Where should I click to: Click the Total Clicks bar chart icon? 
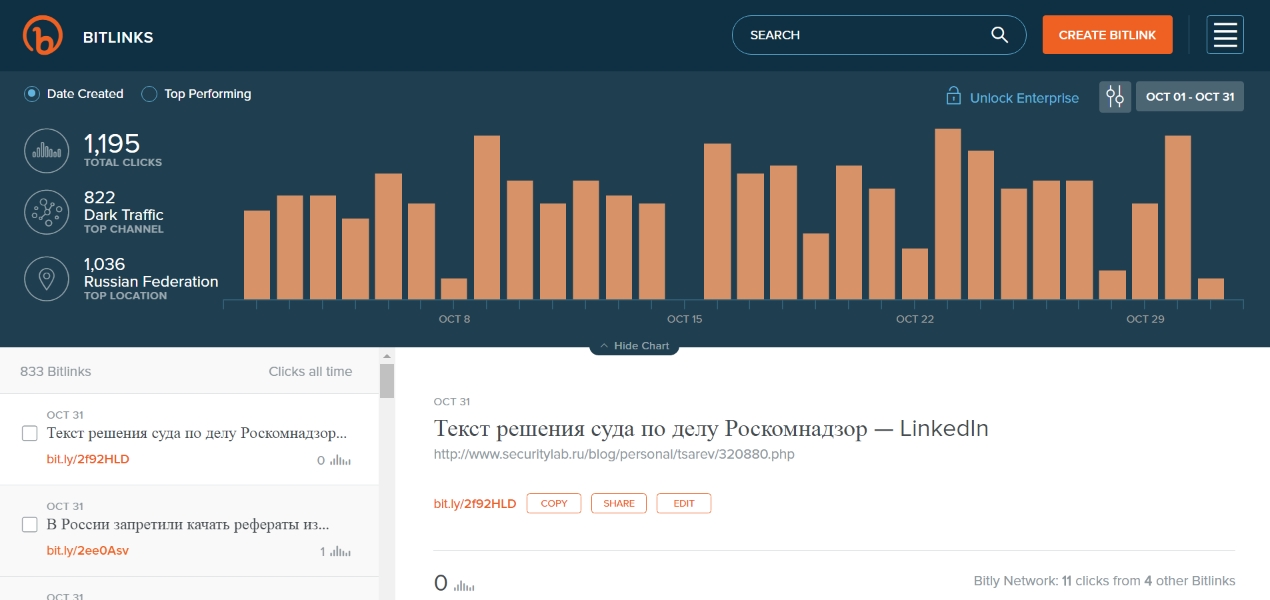(46, 150)
